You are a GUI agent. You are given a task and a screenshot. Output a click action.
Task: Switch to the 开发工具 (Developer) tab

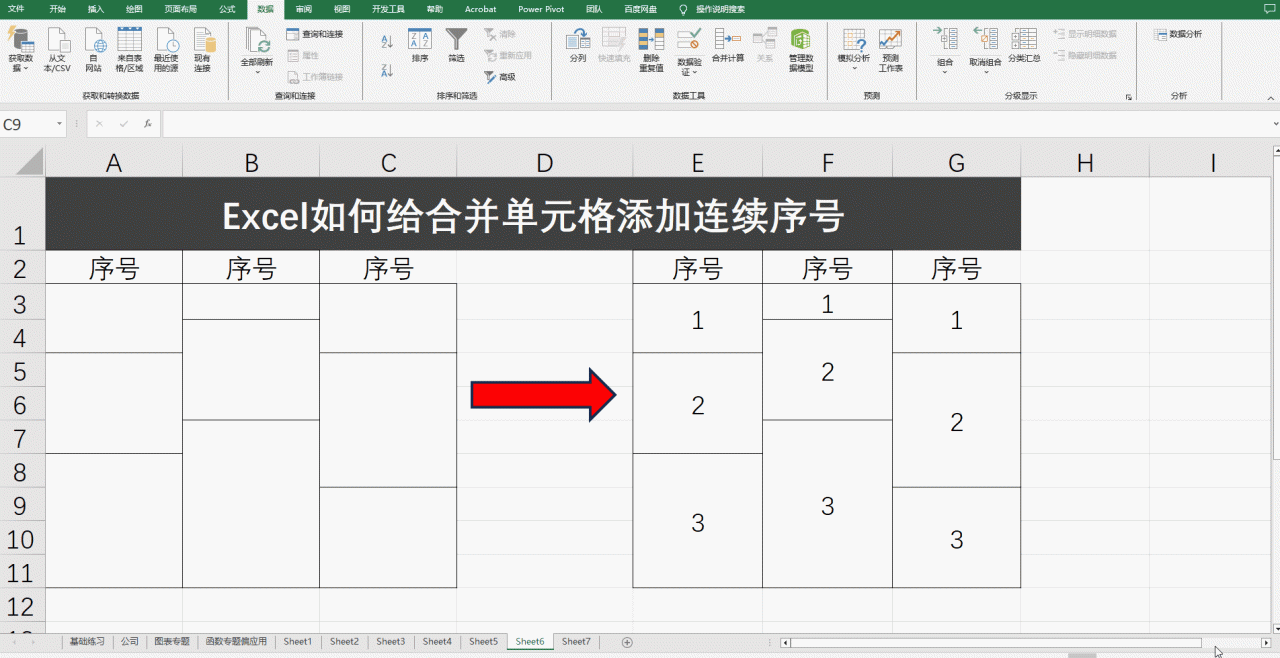388,9
